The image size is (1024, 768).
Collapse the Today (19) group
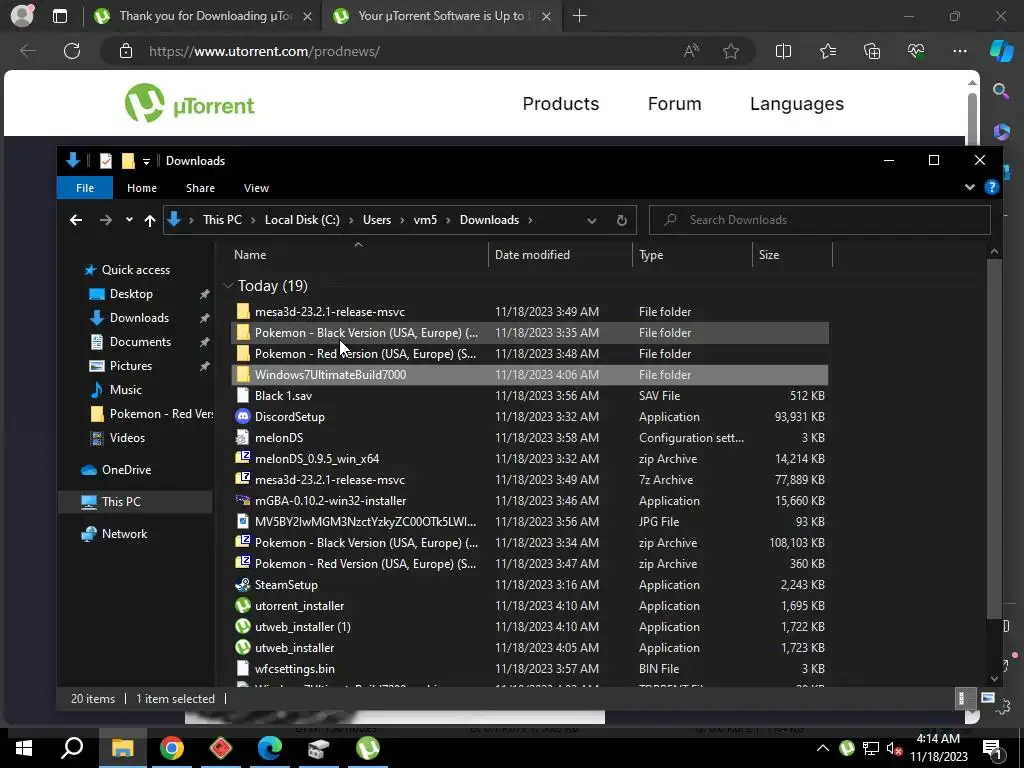[x=228, y=285]
